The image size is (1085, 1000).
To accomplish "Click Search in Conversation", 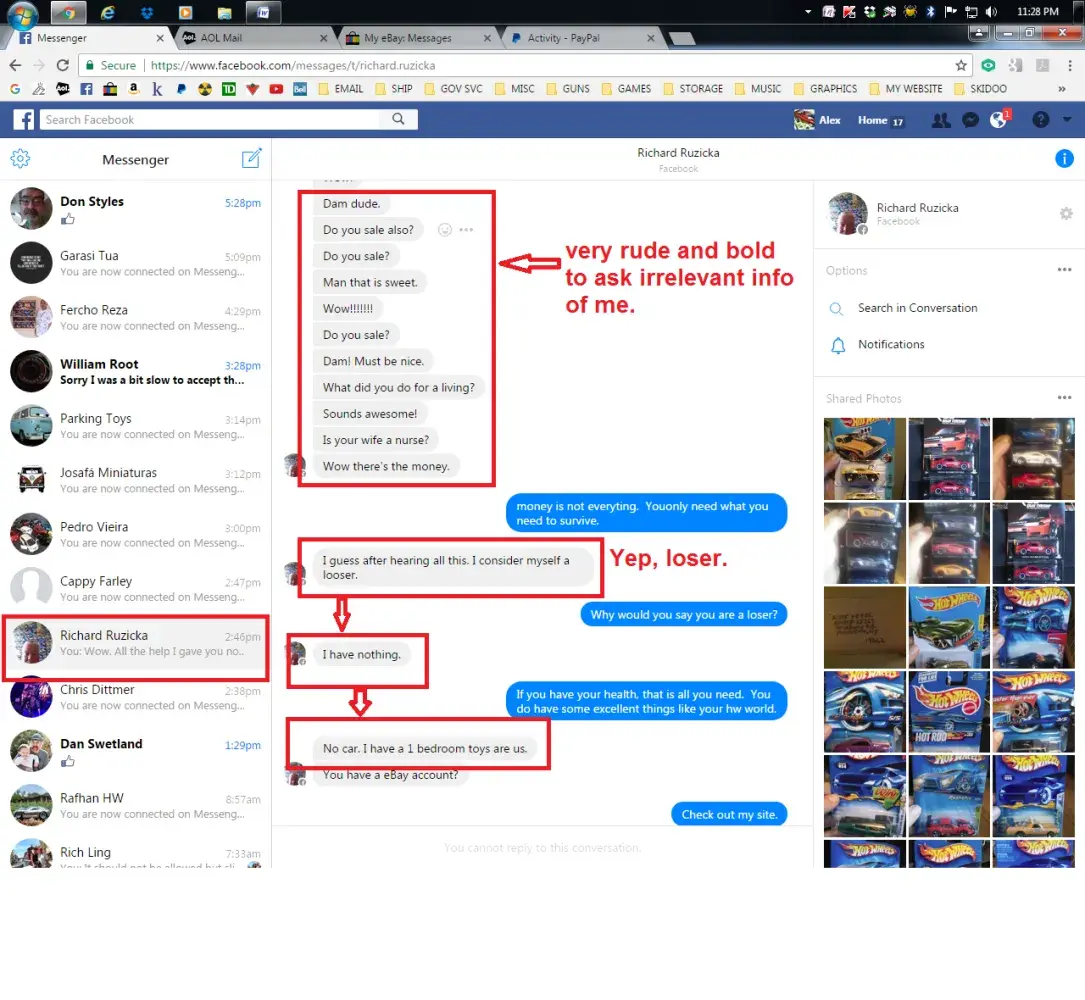I will click(x=917, y=308).
